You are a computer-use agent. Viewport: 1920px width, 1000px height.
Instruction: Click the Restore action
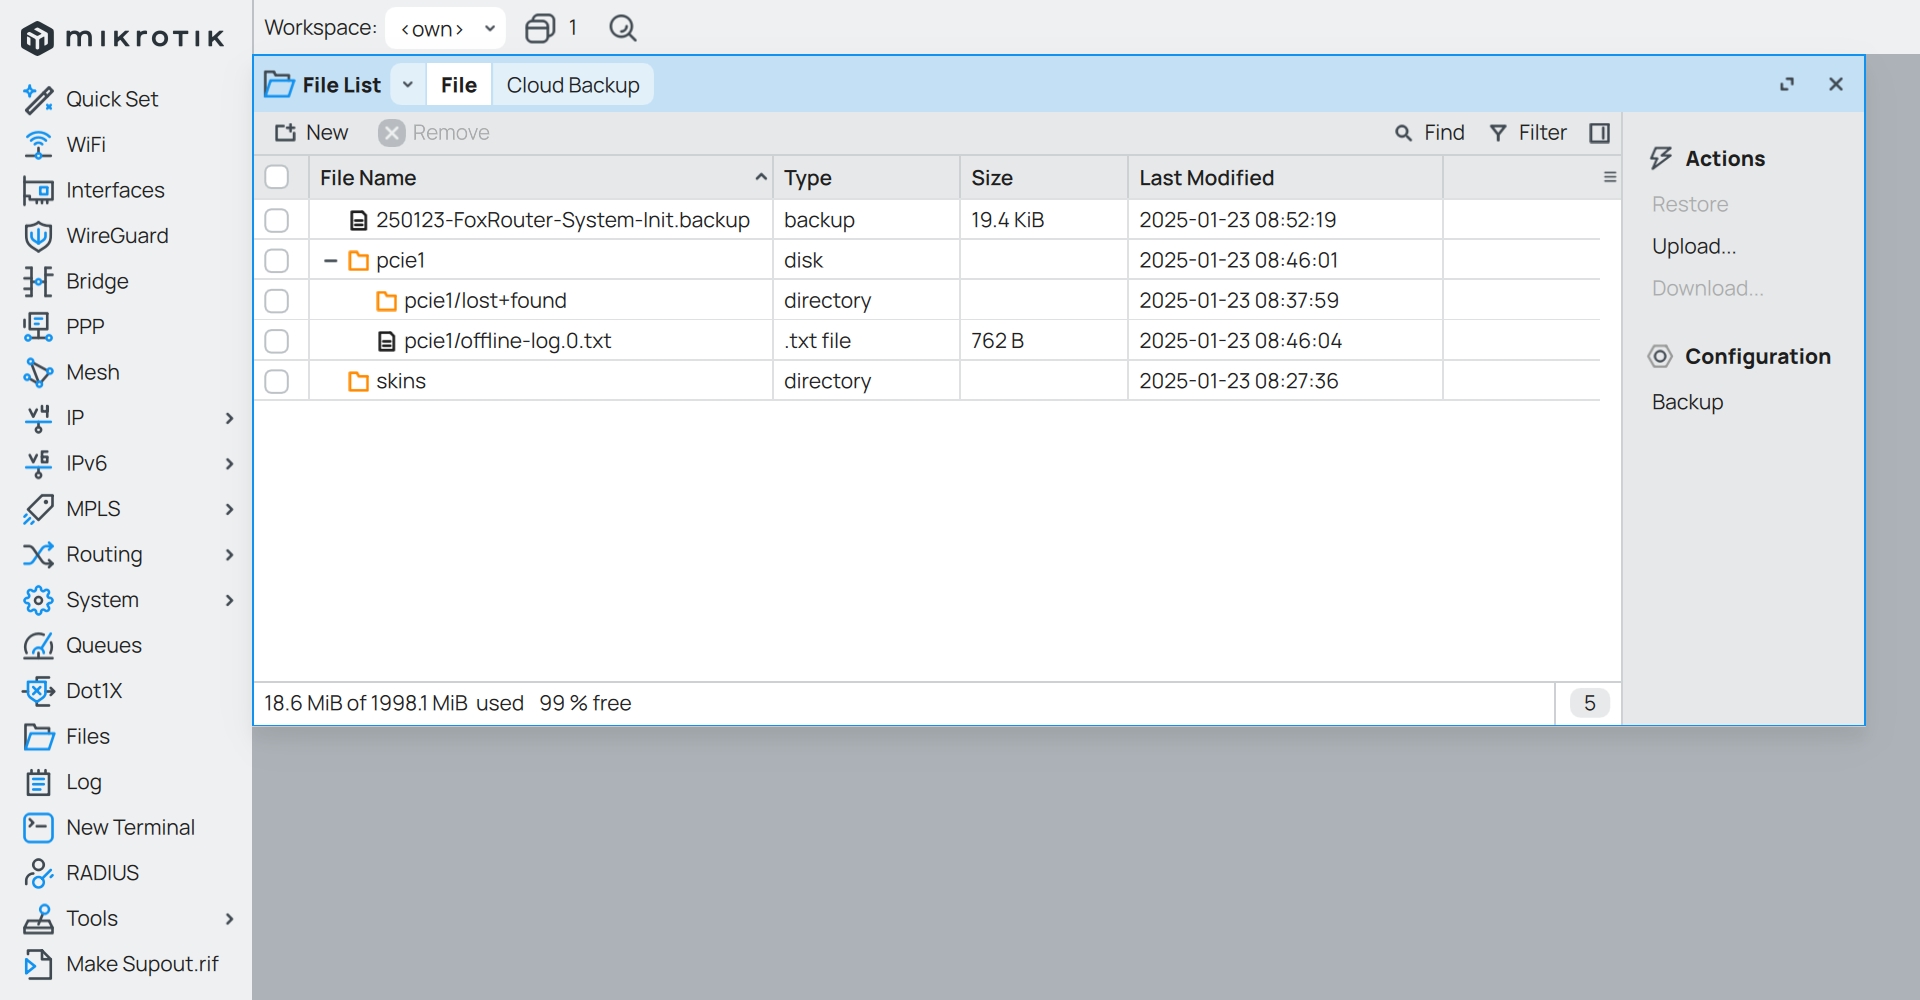[1690, 204]
